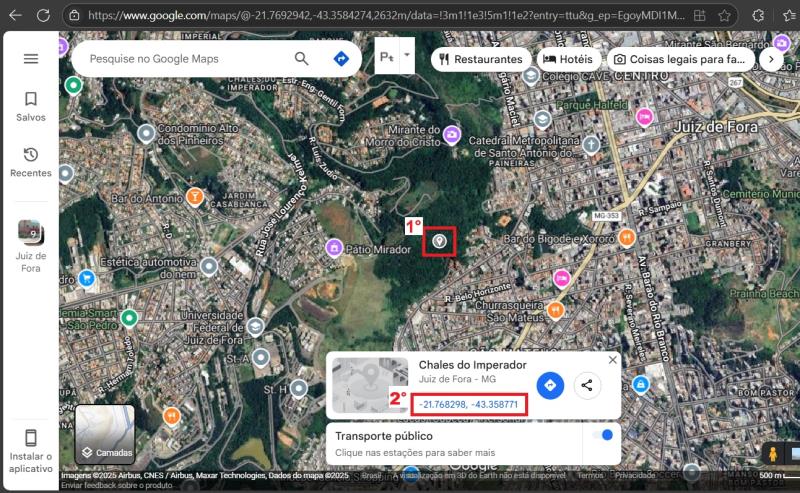Click the Juiz de Fora city label
Image resolution: width=800 pixels, height=493 pixels.
coord(715,127)
